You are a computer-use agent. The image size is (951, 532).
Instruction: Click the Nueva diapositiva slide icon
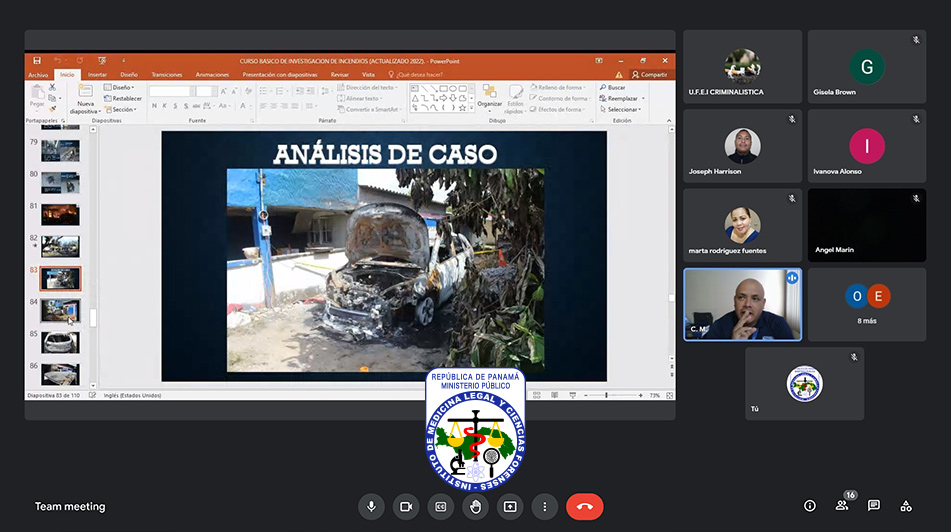tap(86, 91)
